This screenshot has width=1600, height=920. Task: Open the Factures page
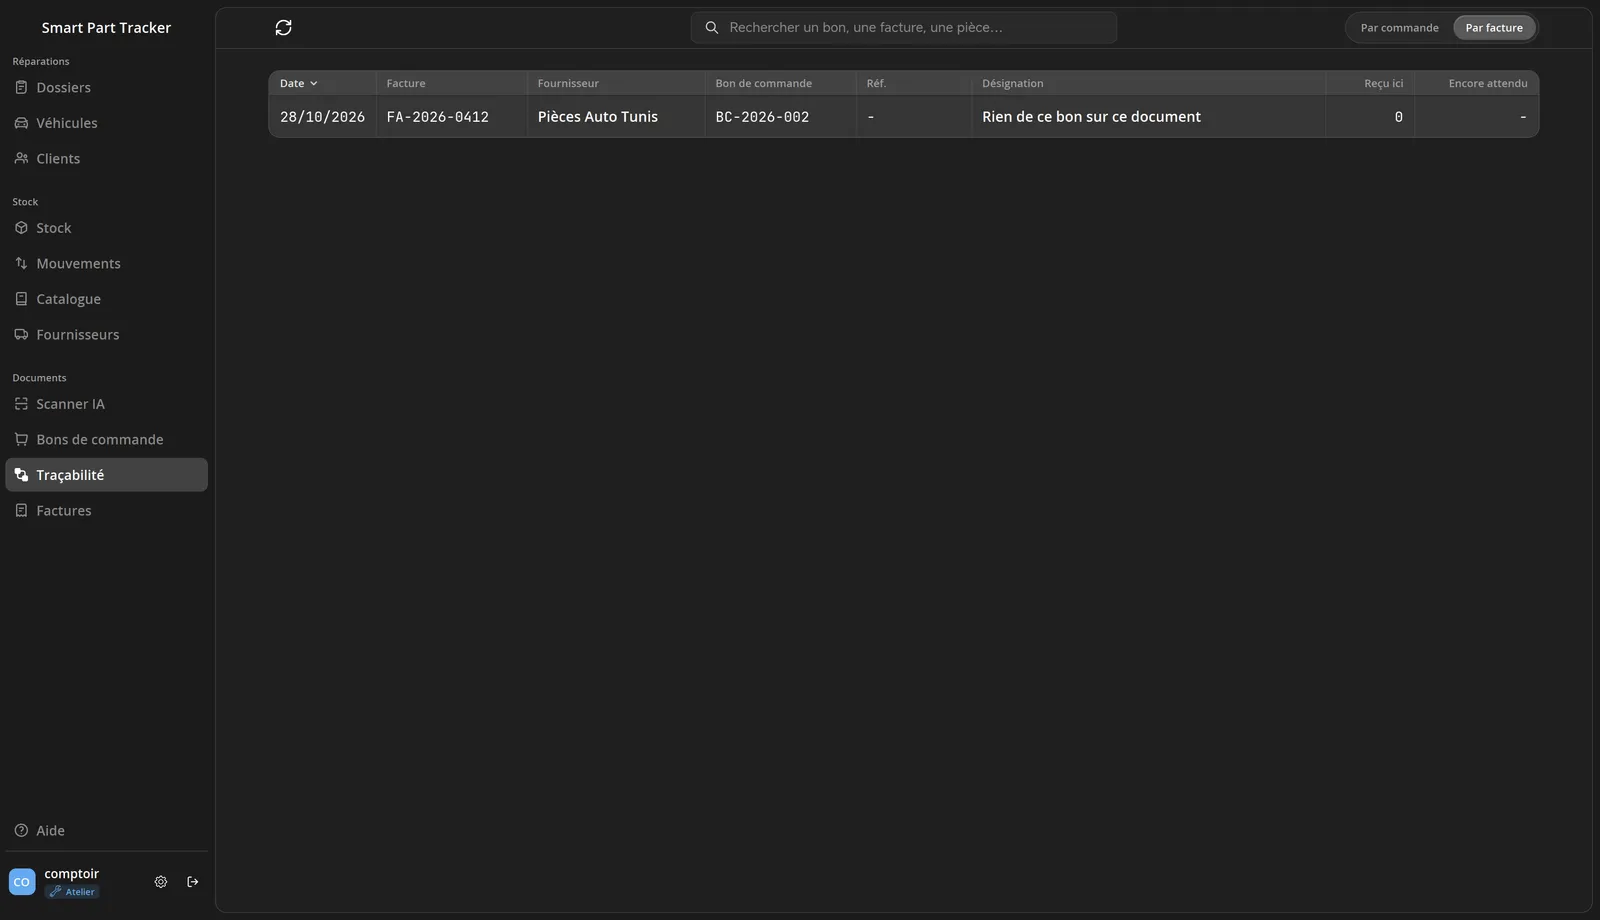(x=106, y=511)
